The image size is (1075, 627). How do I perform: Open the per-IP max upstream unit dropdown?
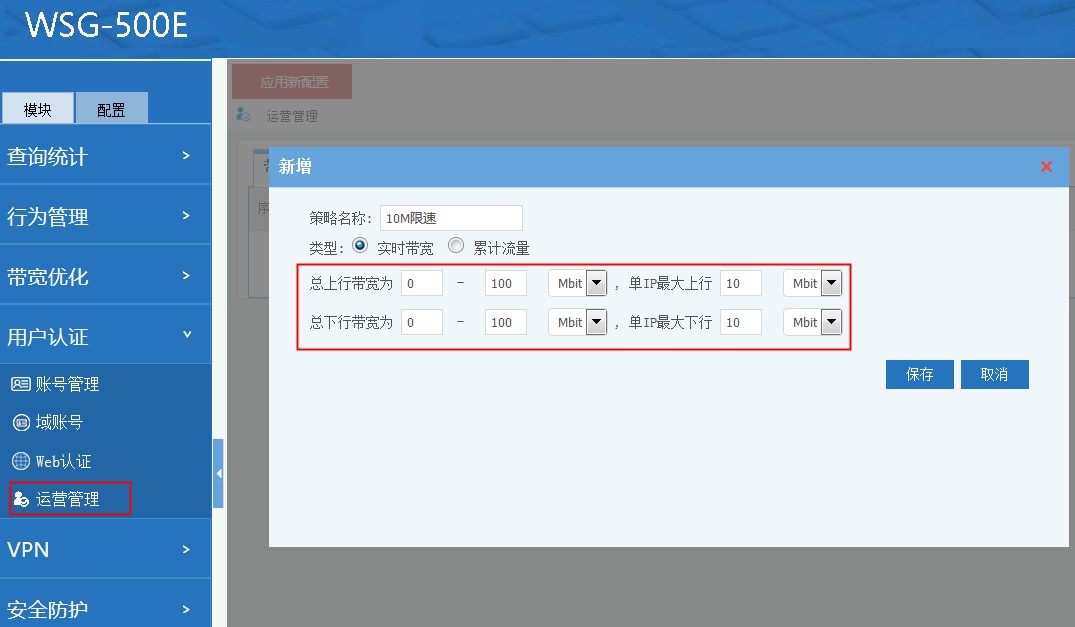(831, 284)
